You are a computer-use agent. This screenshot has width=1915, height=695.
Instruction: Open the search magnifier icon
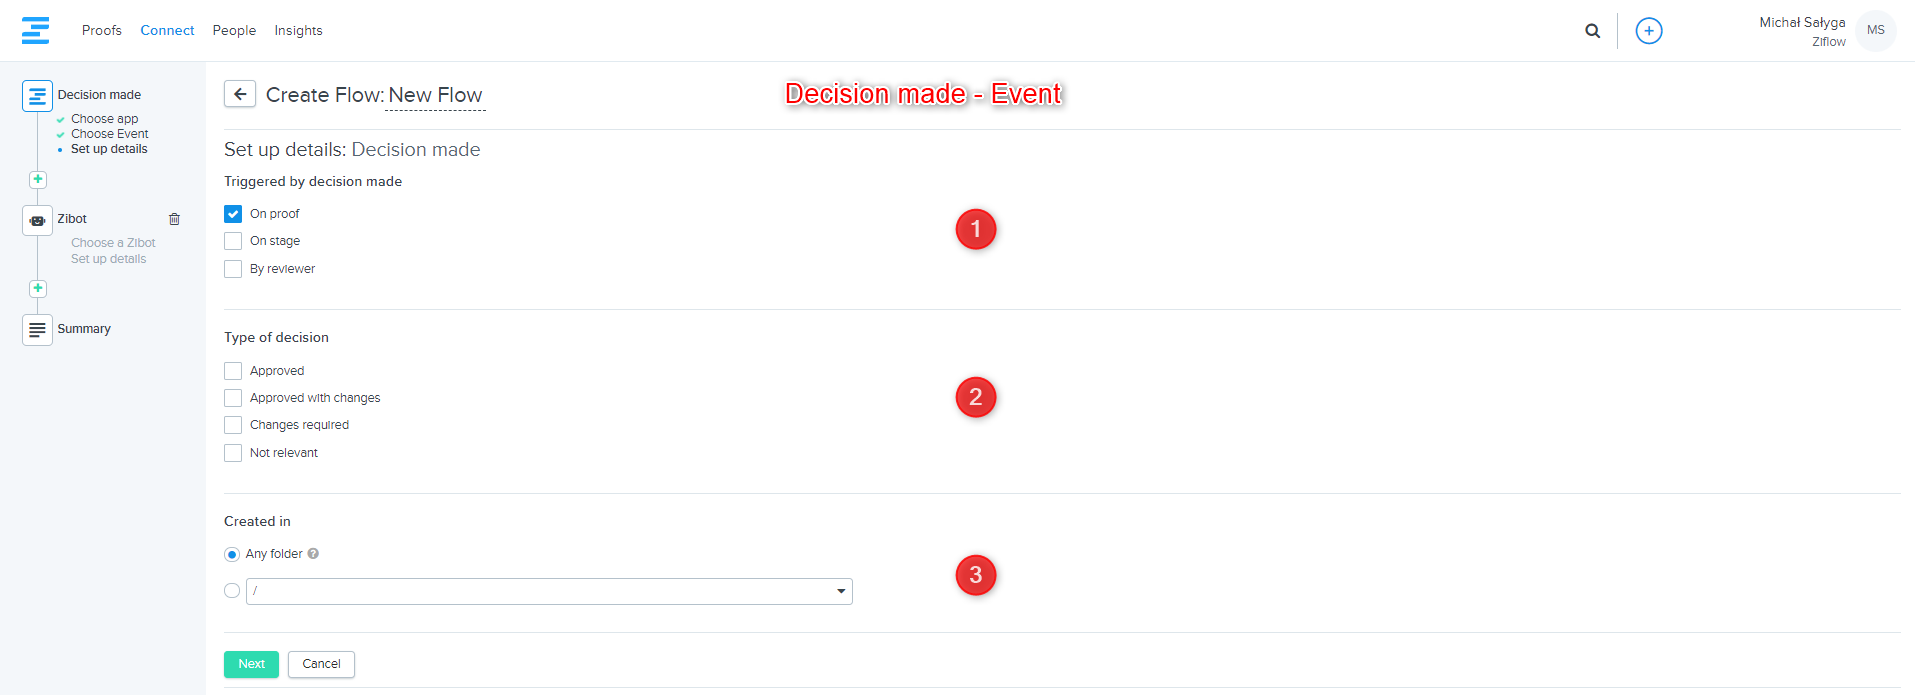coord(1592,31)
